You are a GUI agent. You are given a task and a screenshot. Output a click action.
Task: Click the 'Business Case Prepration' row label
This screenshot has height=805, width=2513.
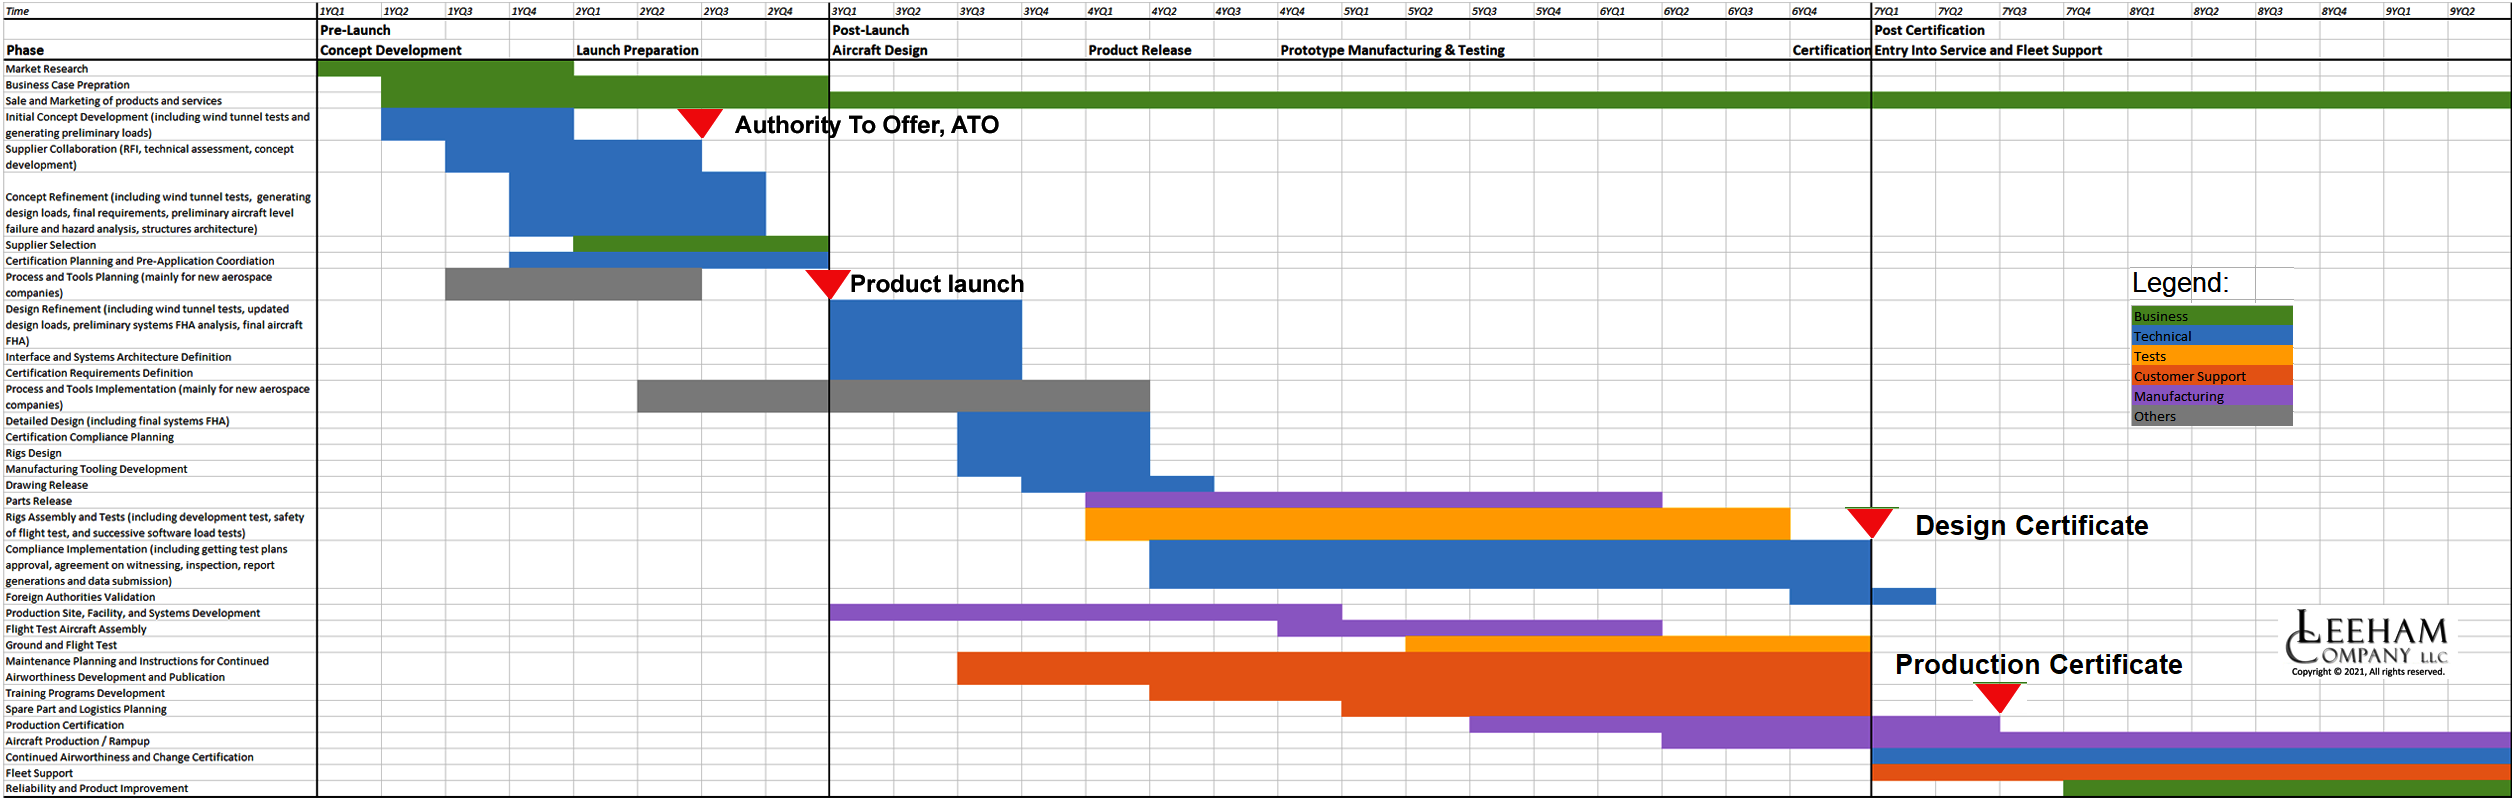[x=68, y=85]
